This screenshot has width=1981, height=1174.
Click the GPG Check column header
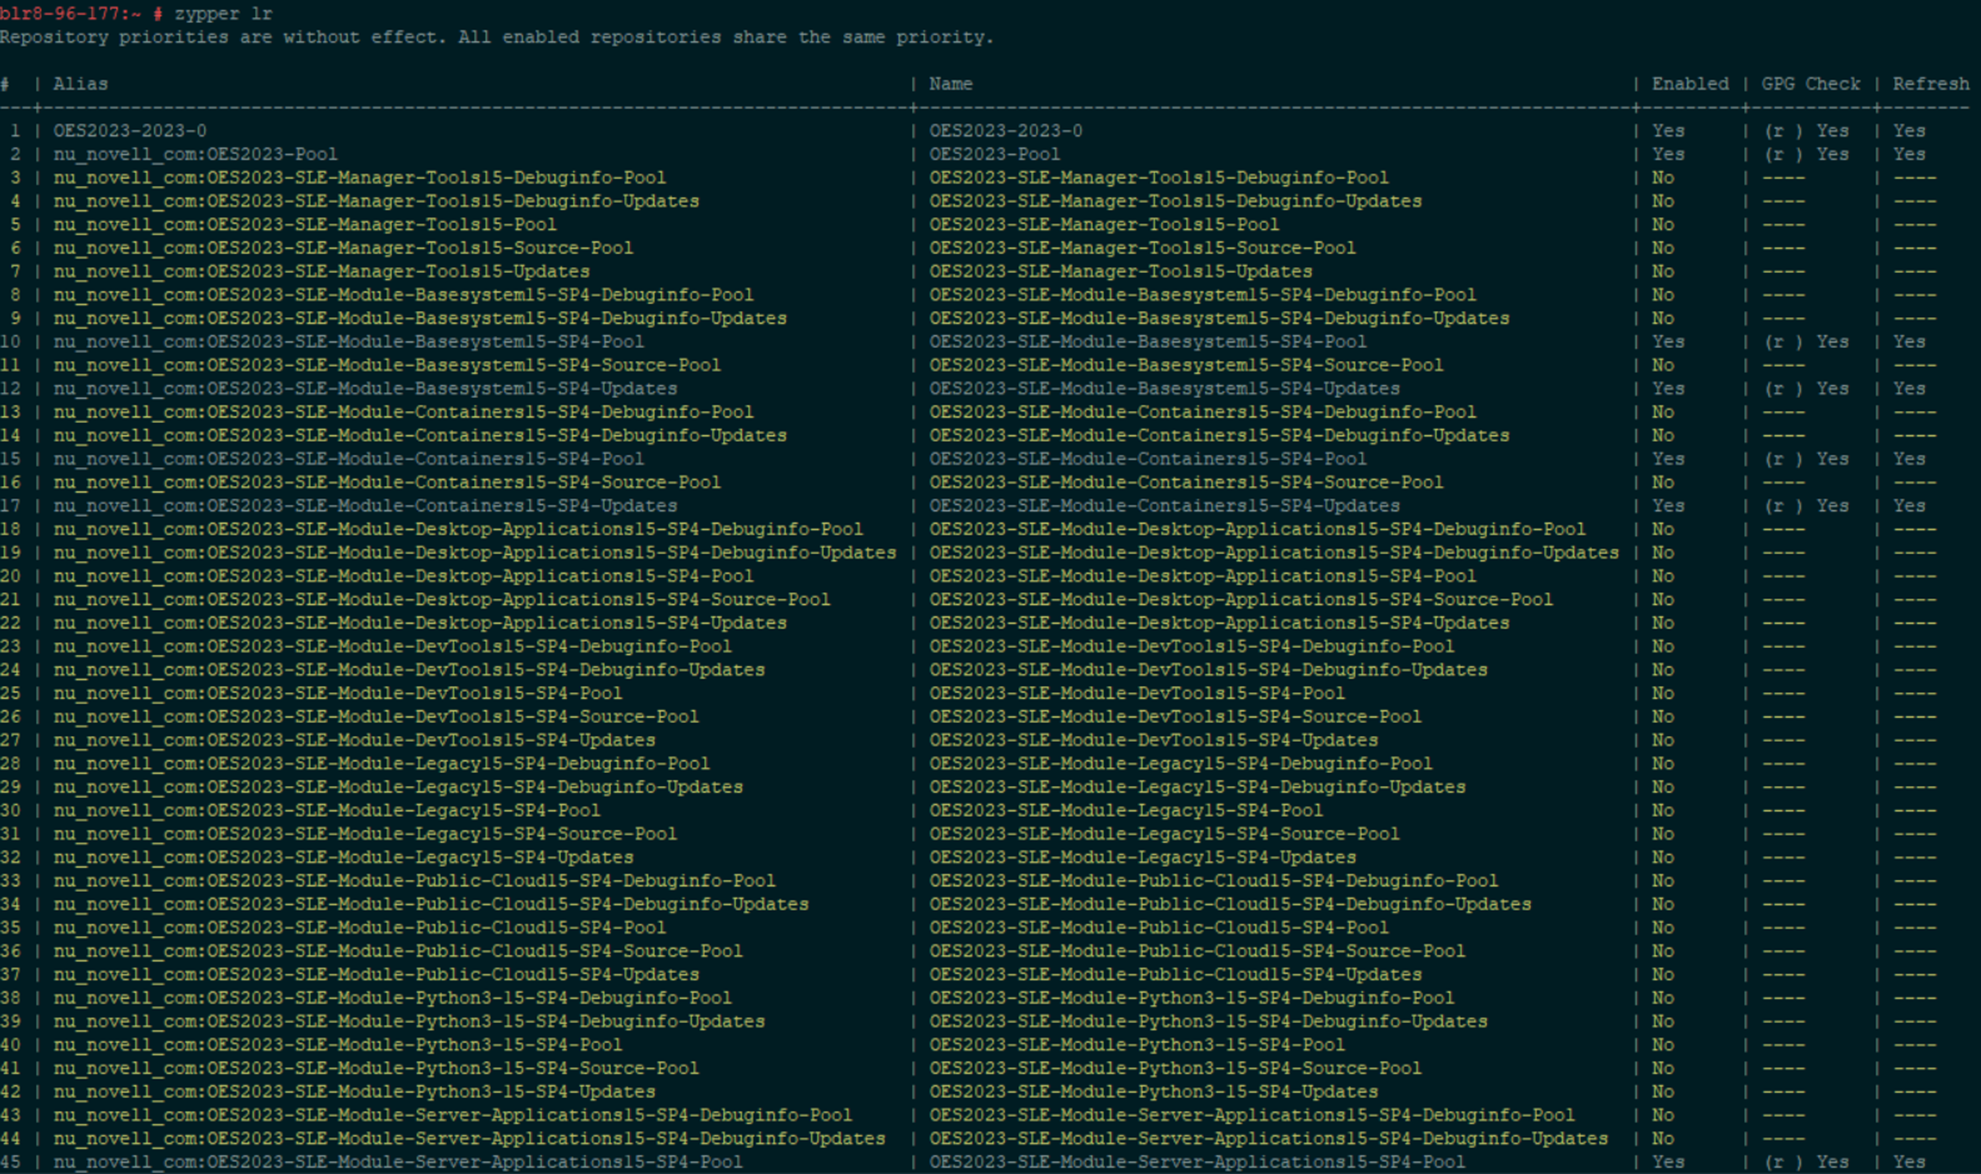1810,84
